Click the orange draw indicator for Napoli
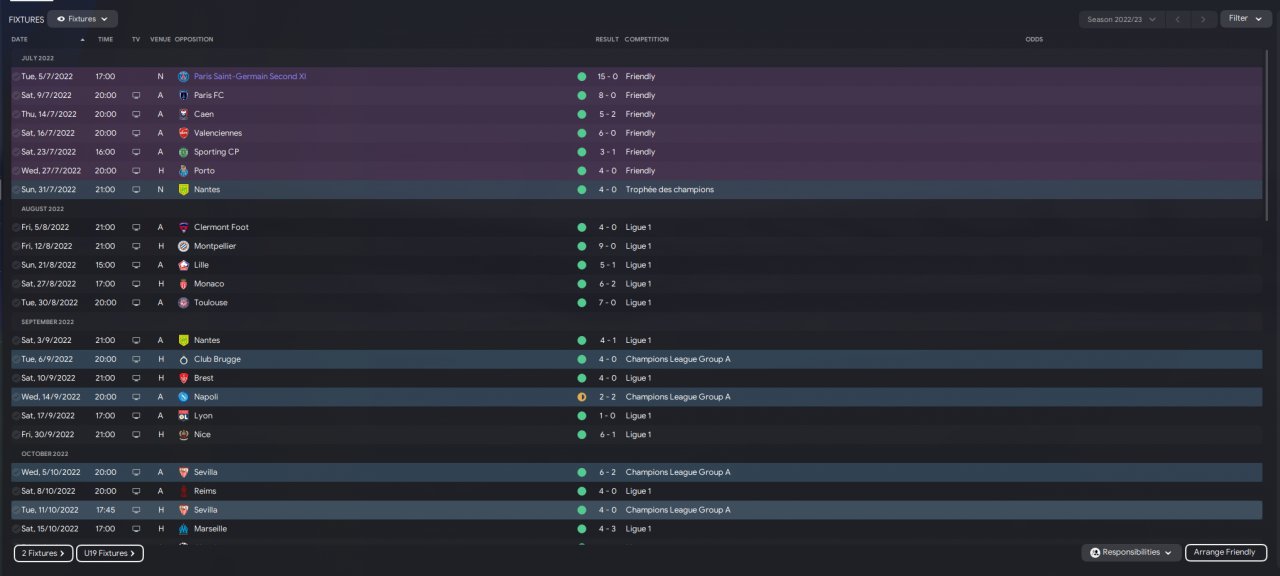This screenshot has width=1280, height=576. 581,397
